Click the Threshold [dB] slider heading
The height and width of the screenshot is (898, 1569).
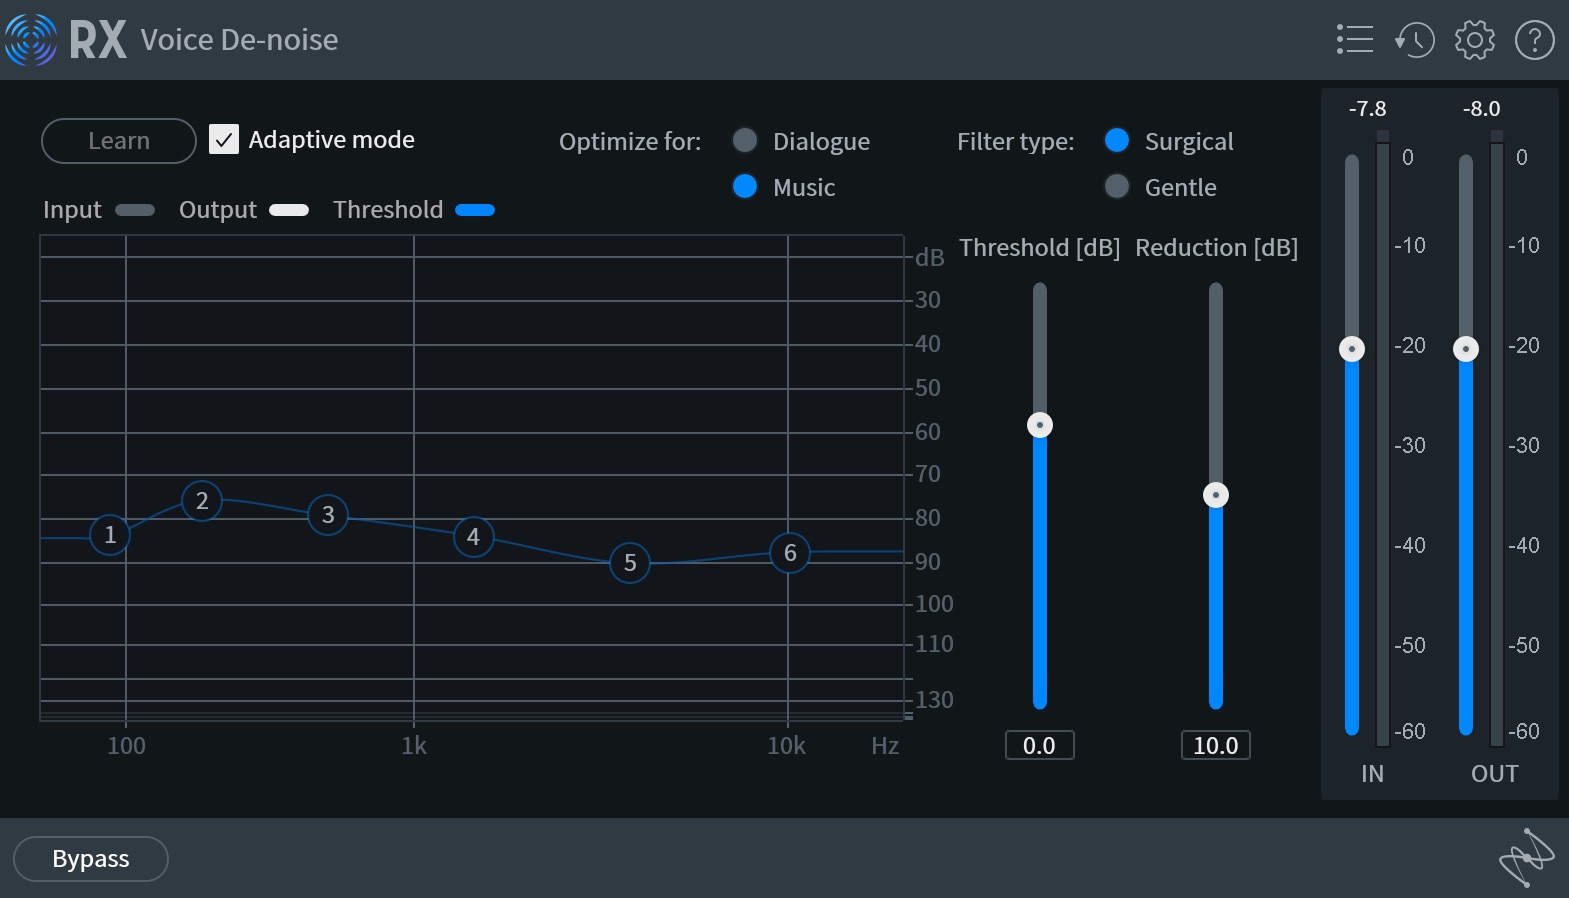[1040, 248]
